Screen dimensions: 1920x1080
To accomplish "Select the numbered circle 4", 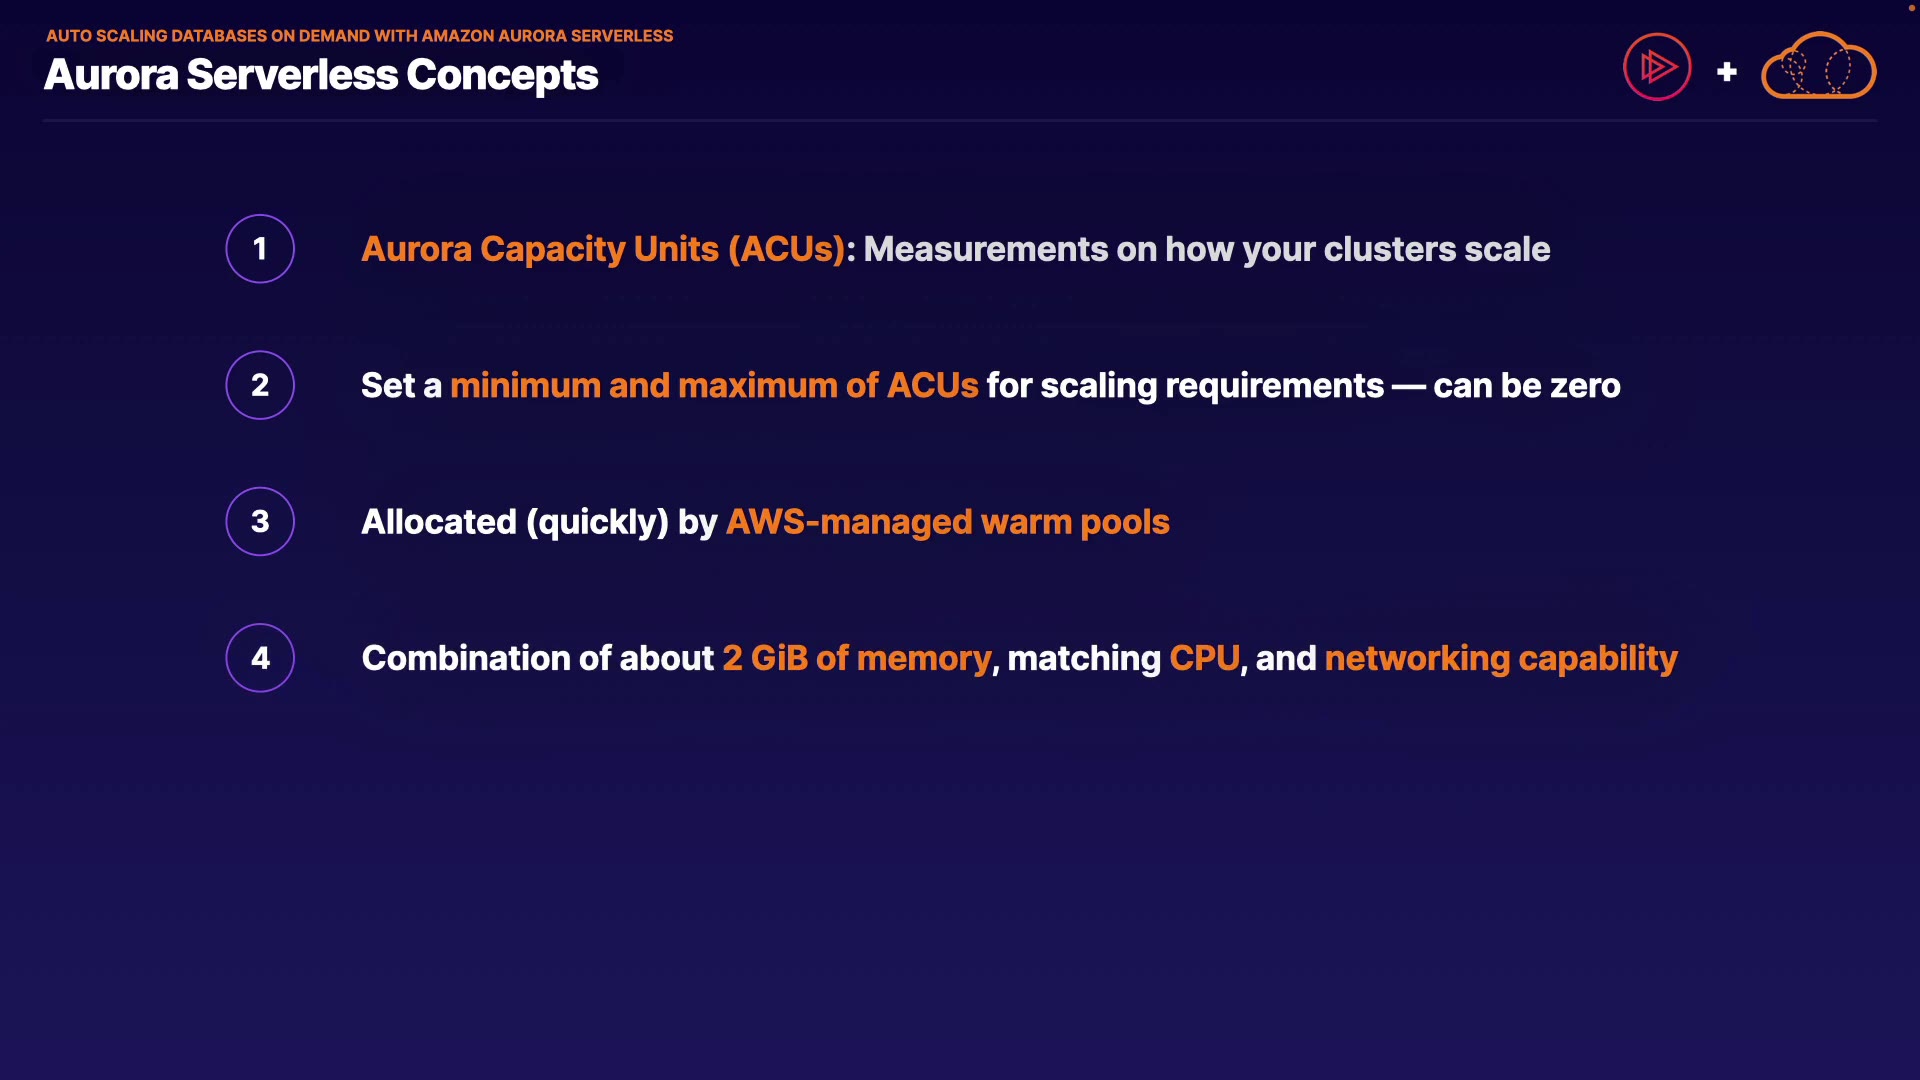I will pos(260,658).
